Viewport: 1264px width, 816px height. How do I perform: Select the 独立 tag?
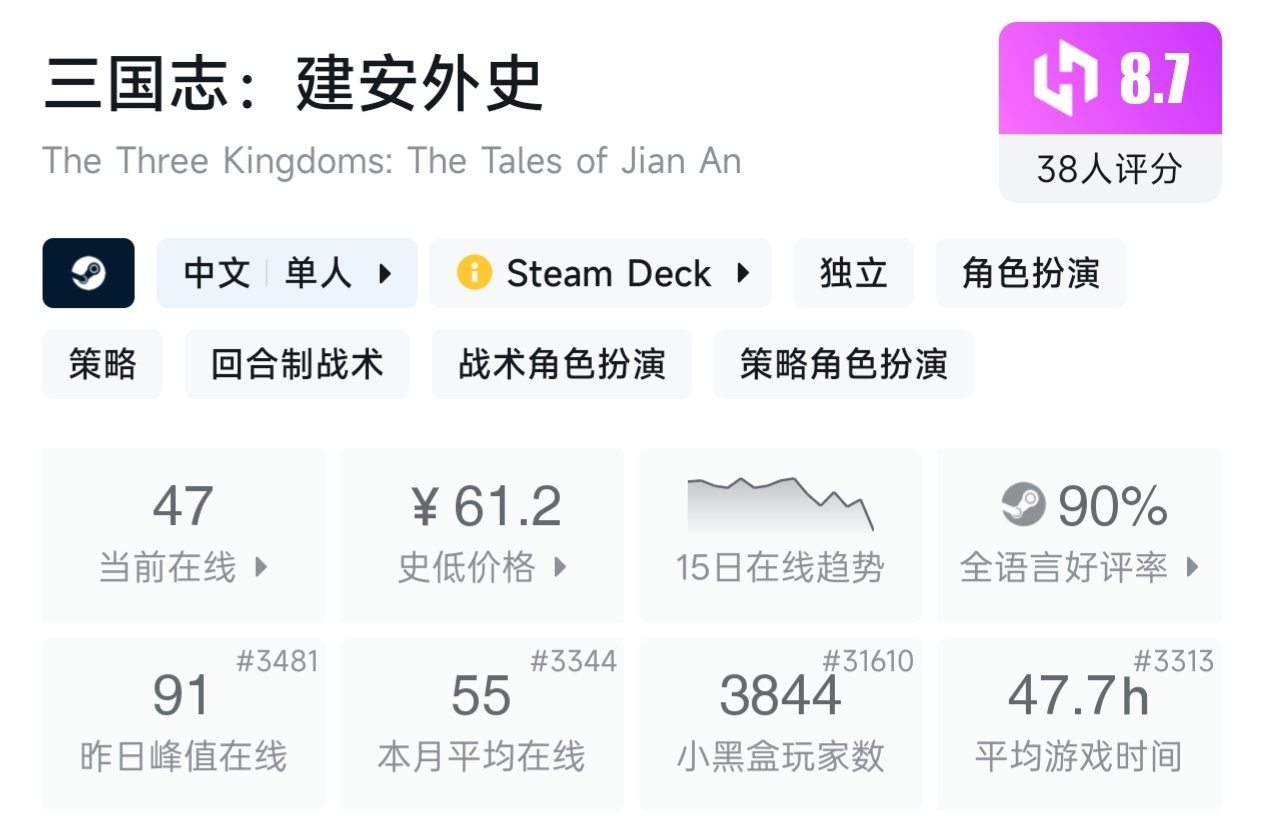click(853, 273)
